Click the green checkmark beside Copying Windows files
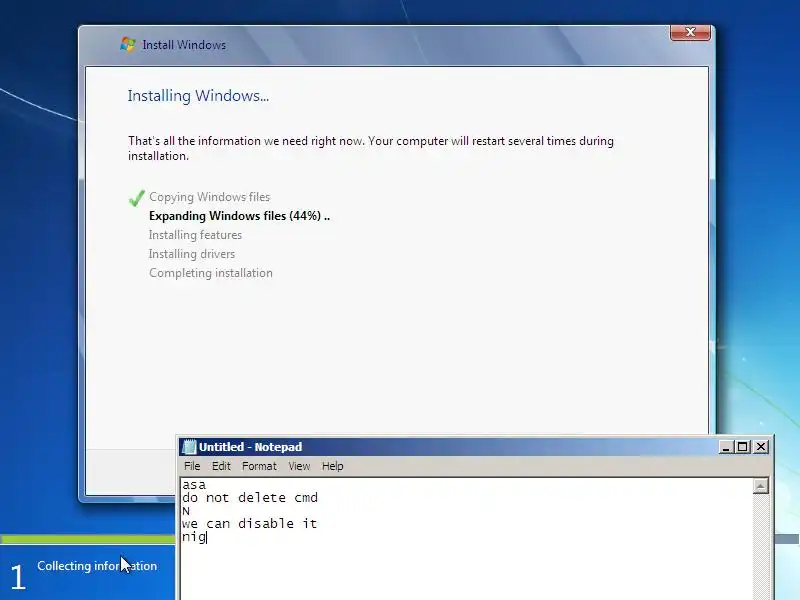This screenshot has width=800, height=600. coord(137,198)
